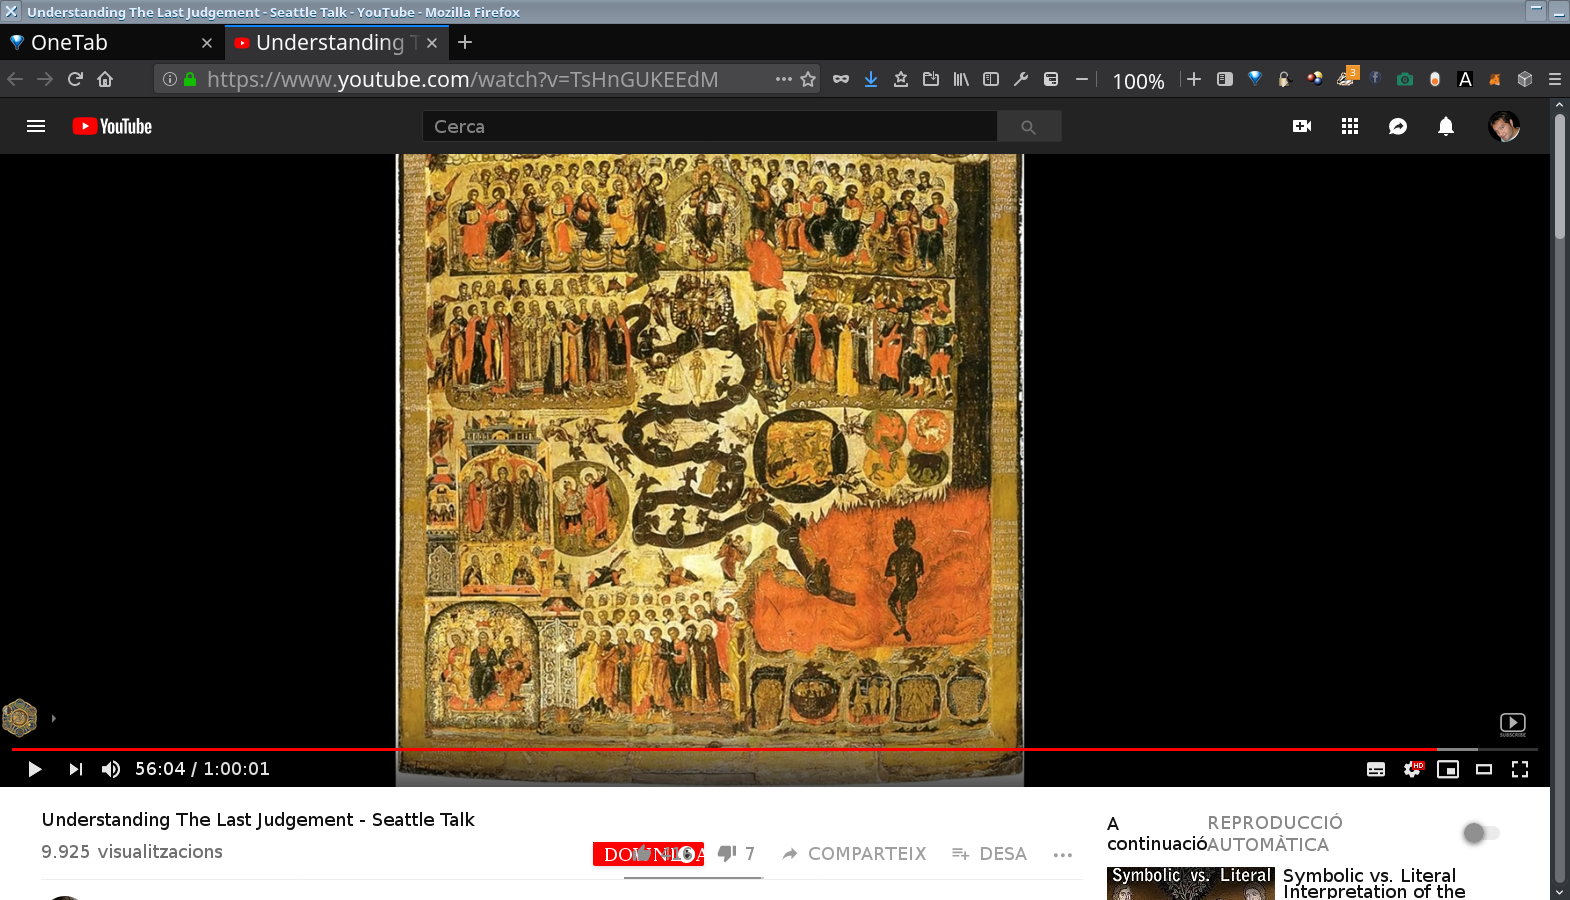Image resolution: width=1570 pixels, height=900 pixels.
Task: Go to the YouTube home logo
Action: point(112,126)
